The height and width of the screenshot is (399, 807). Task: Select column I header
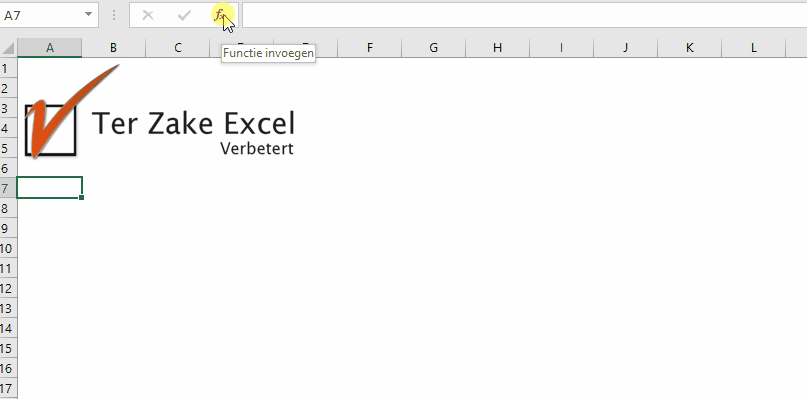coord(561,48)
